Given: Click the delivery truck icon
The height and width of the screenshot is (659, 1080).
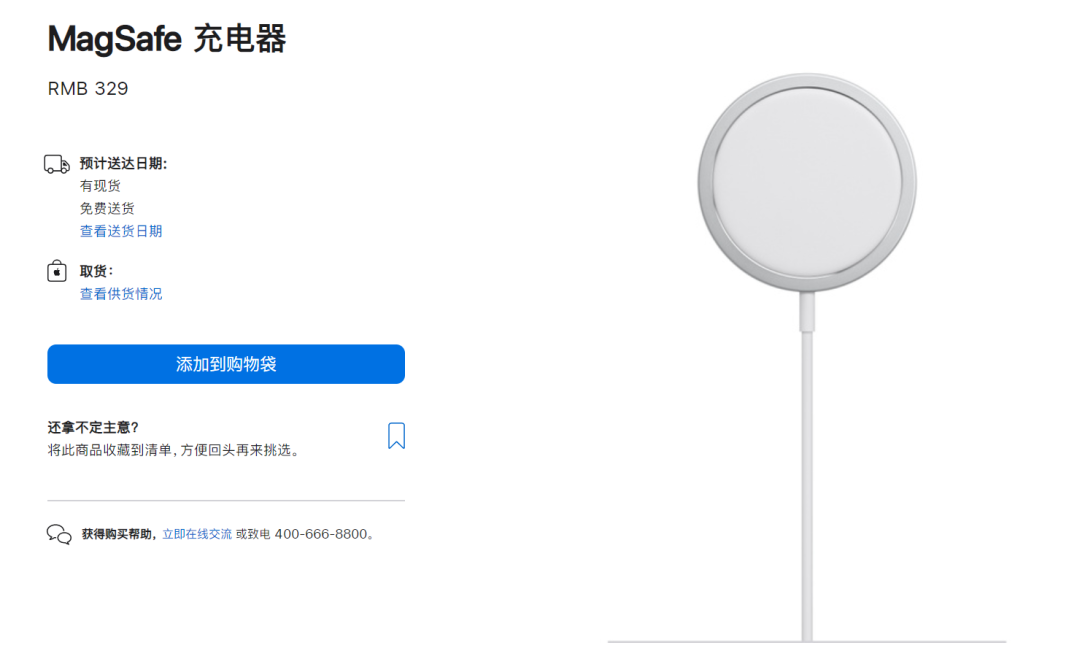Looking at the screenshot, I should click(x=57, y=165).
